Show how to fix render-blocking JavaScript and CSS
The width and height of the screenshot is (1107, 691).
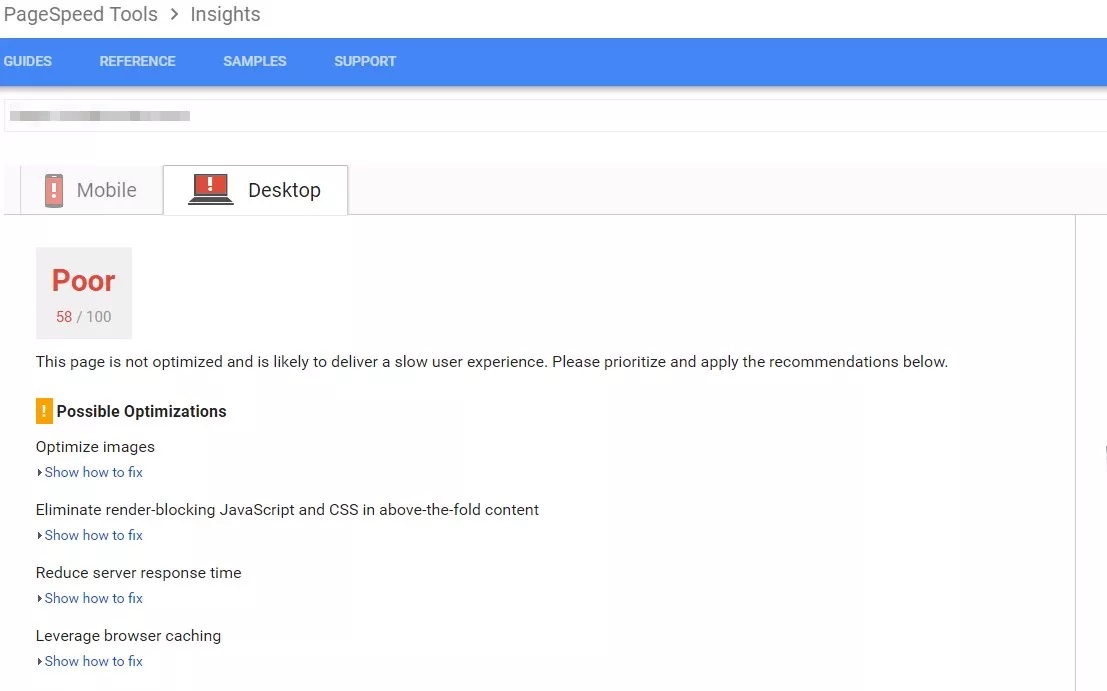pos(93,535)
